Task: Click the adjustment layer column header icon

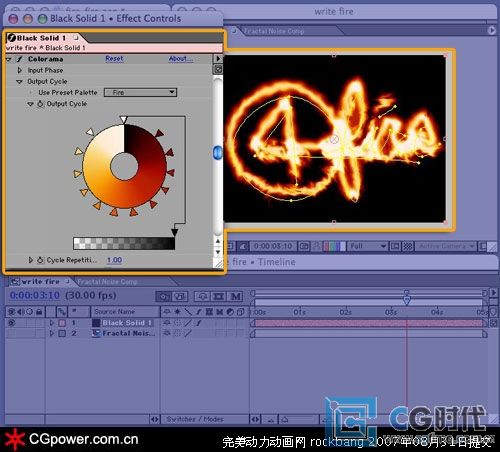Action: (230, 312)
